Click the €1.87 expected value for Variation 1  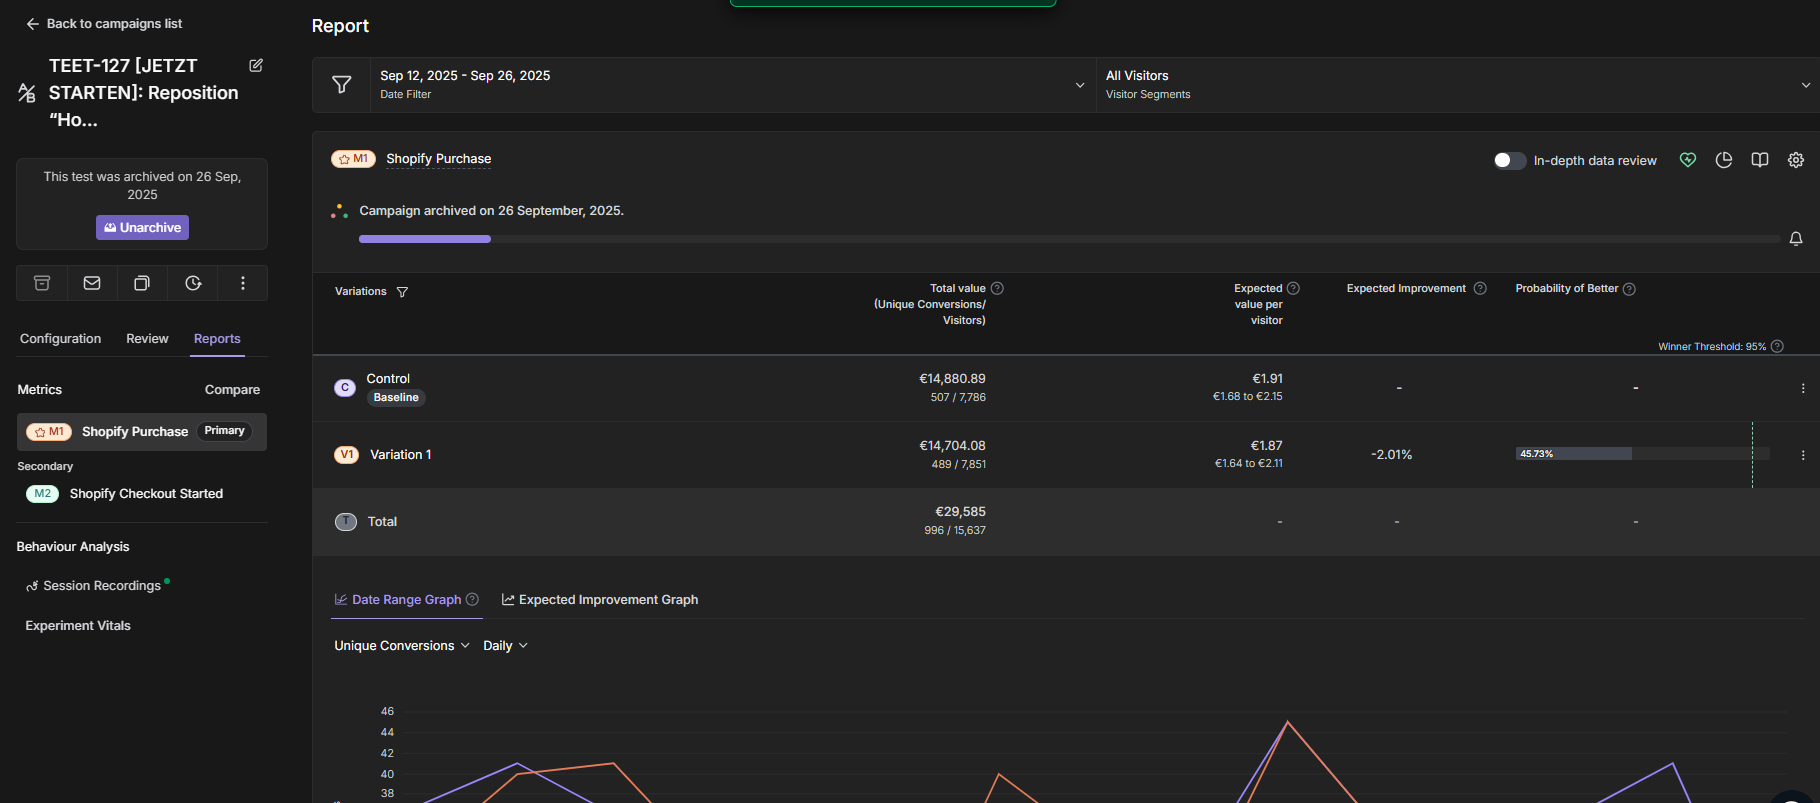[1267, 446]
